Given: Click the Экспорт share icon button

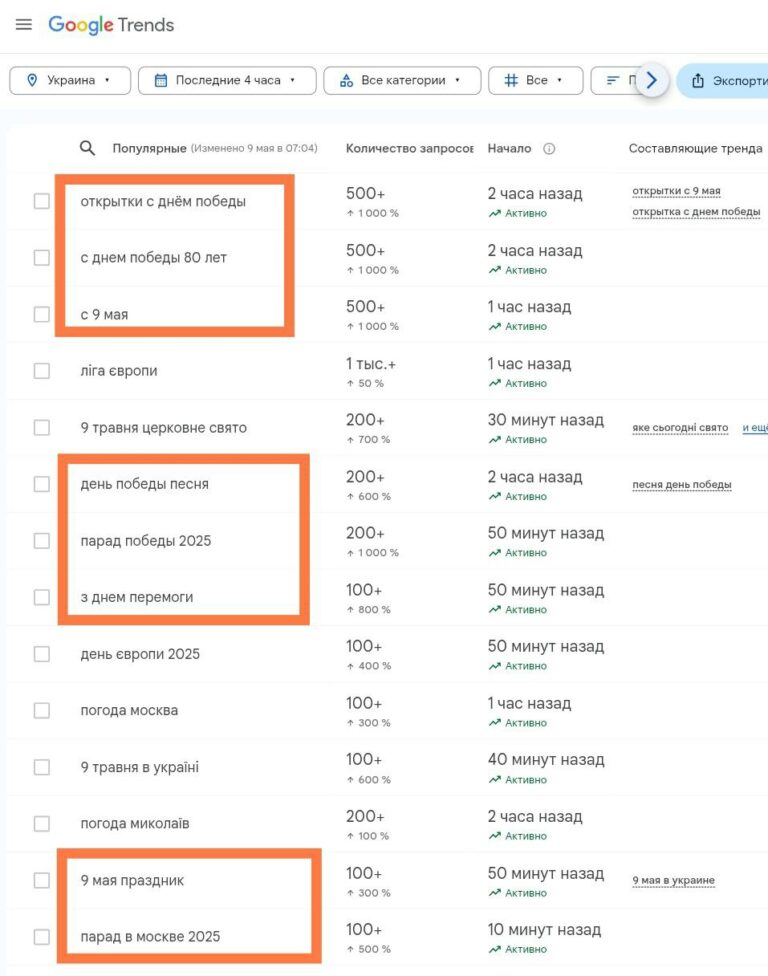Looking at the screenshot, I should [x=698, y=81].
